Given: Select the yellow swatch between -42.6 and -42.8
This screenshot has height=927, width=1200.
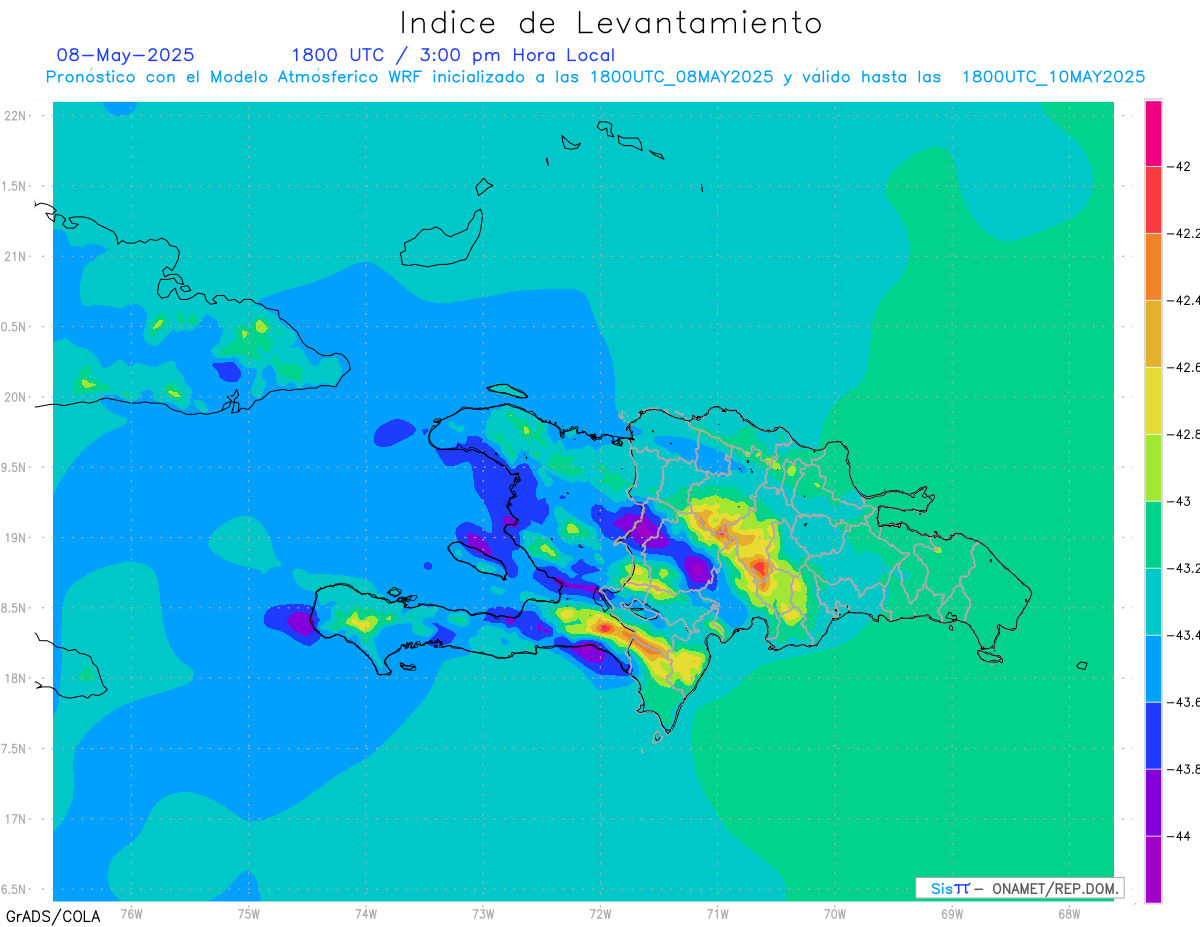Looking at the screenshot, I should [1153, 400].
